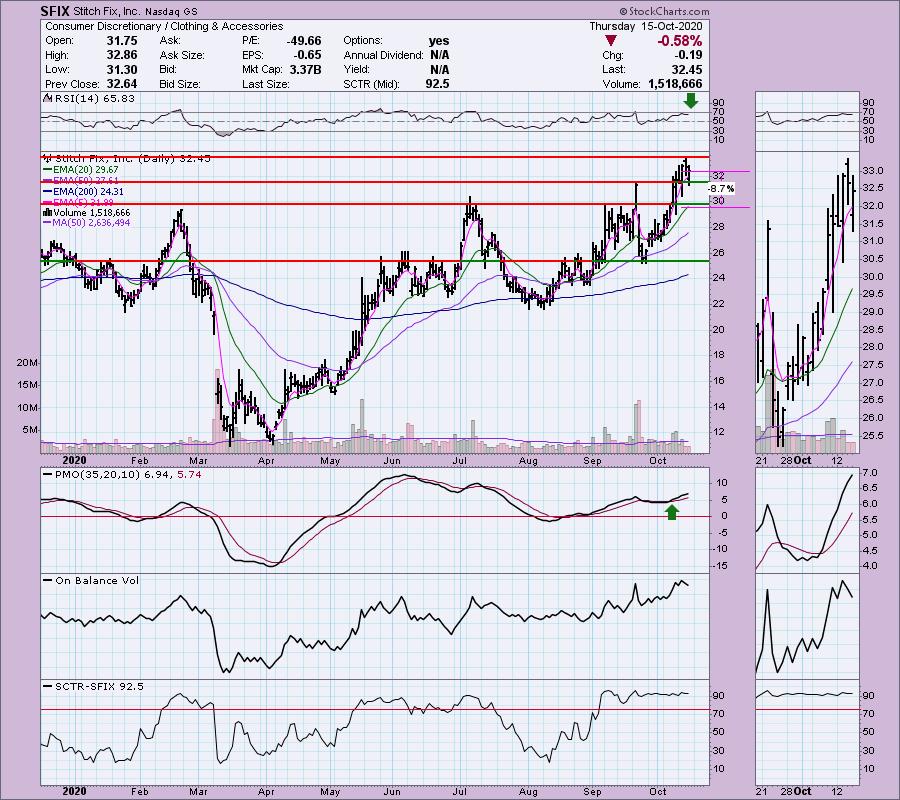Select the Last price 32.45
This screenshot has height=800, width=900.
pos(687,69)
